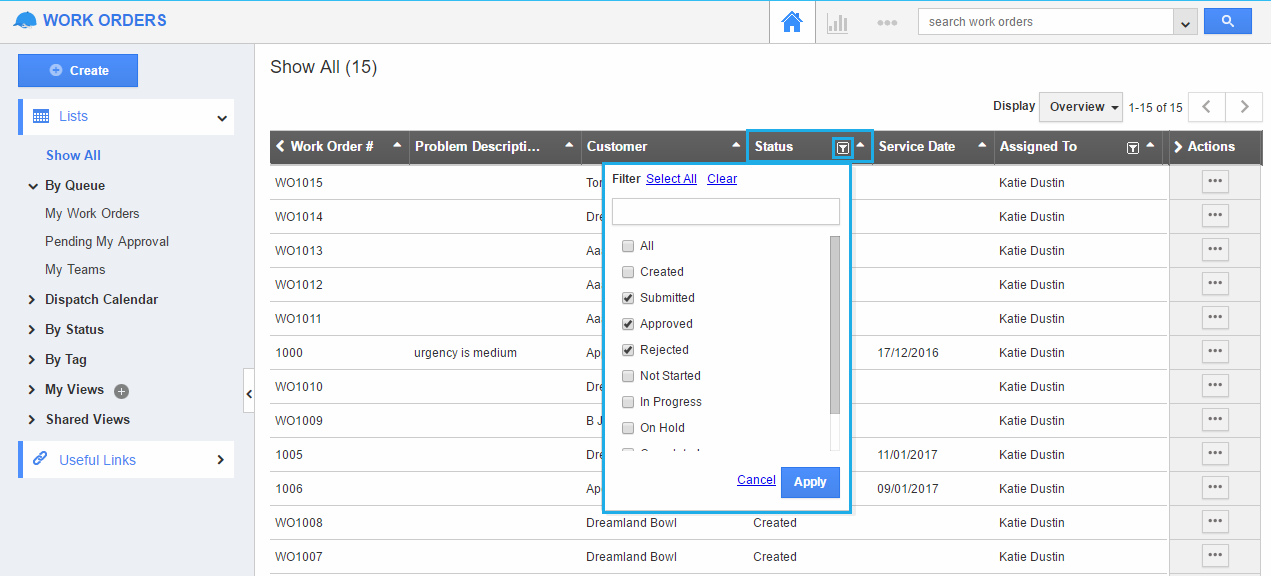Open actions menu for WO1015 row
This screenshot has width=1271, height=576.
pos(1214,182)
